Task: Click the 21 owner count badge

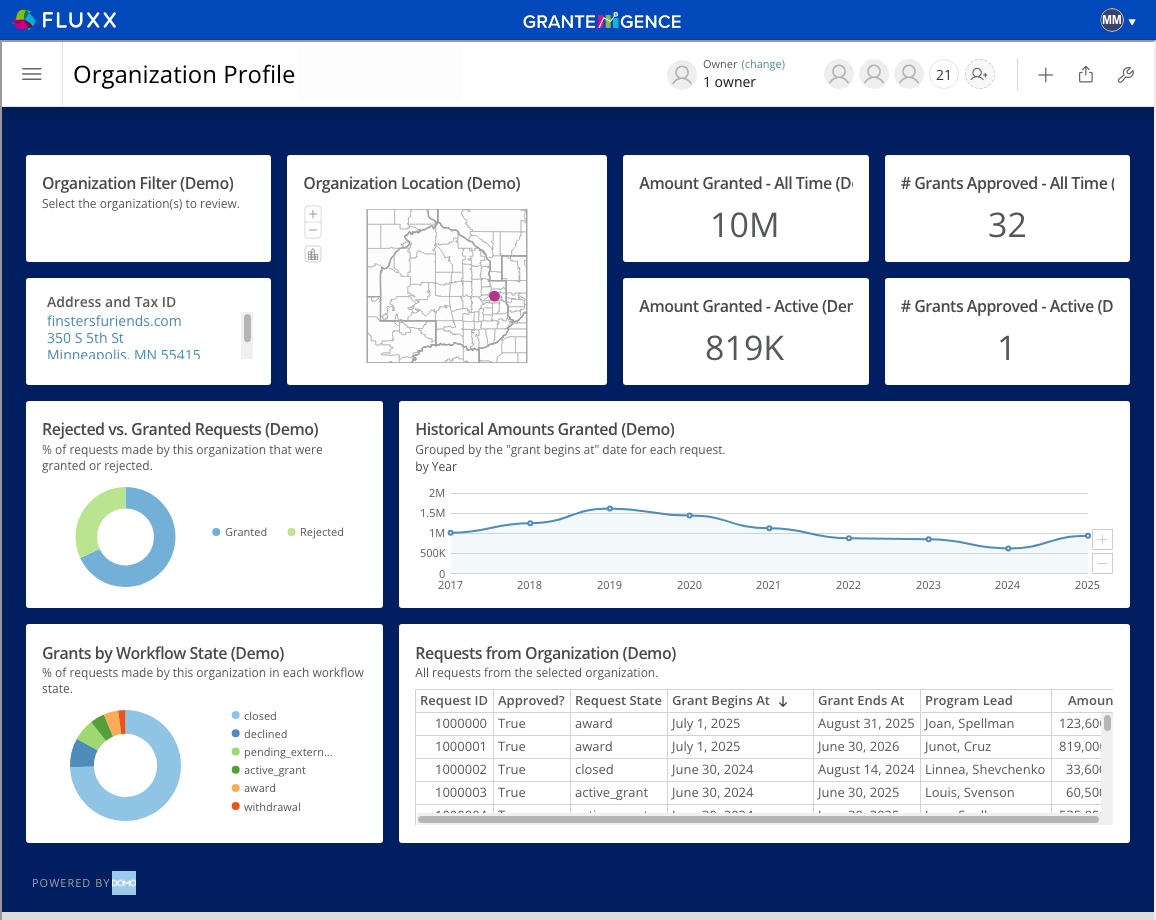Action: coord(943,74)
